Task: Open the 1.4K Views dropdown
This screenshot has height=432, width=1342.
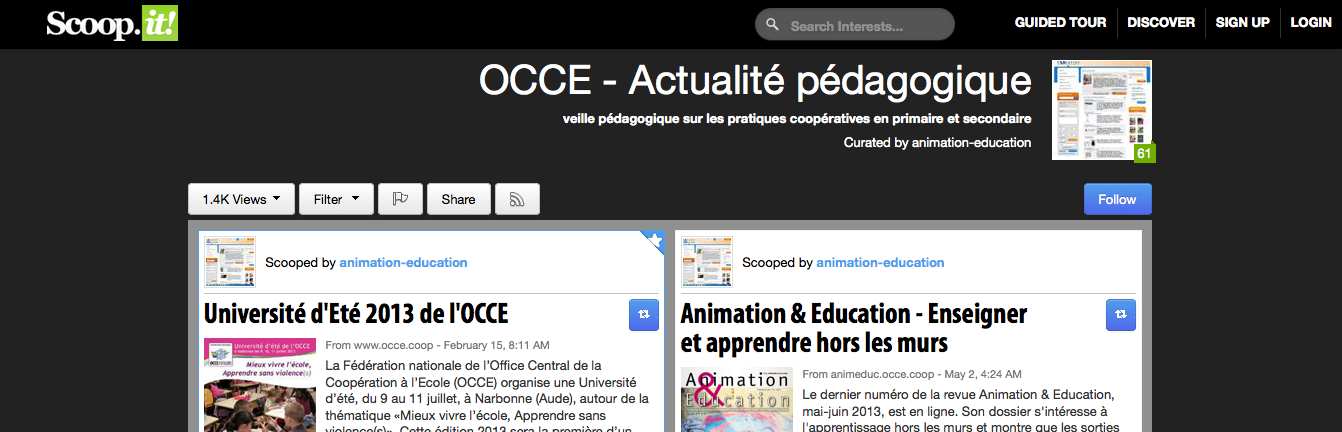Action: [x=241, y=199]
